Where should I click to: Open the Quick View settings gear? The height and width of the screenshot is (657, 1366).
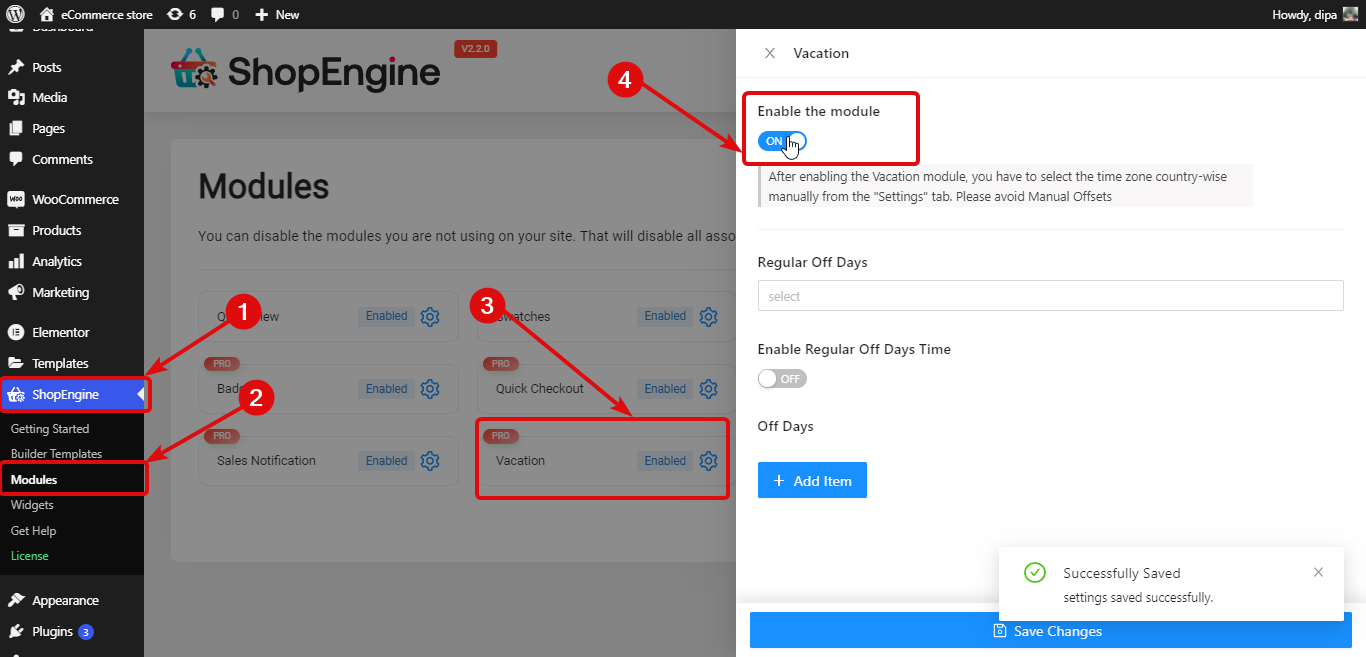coord(430,316)
